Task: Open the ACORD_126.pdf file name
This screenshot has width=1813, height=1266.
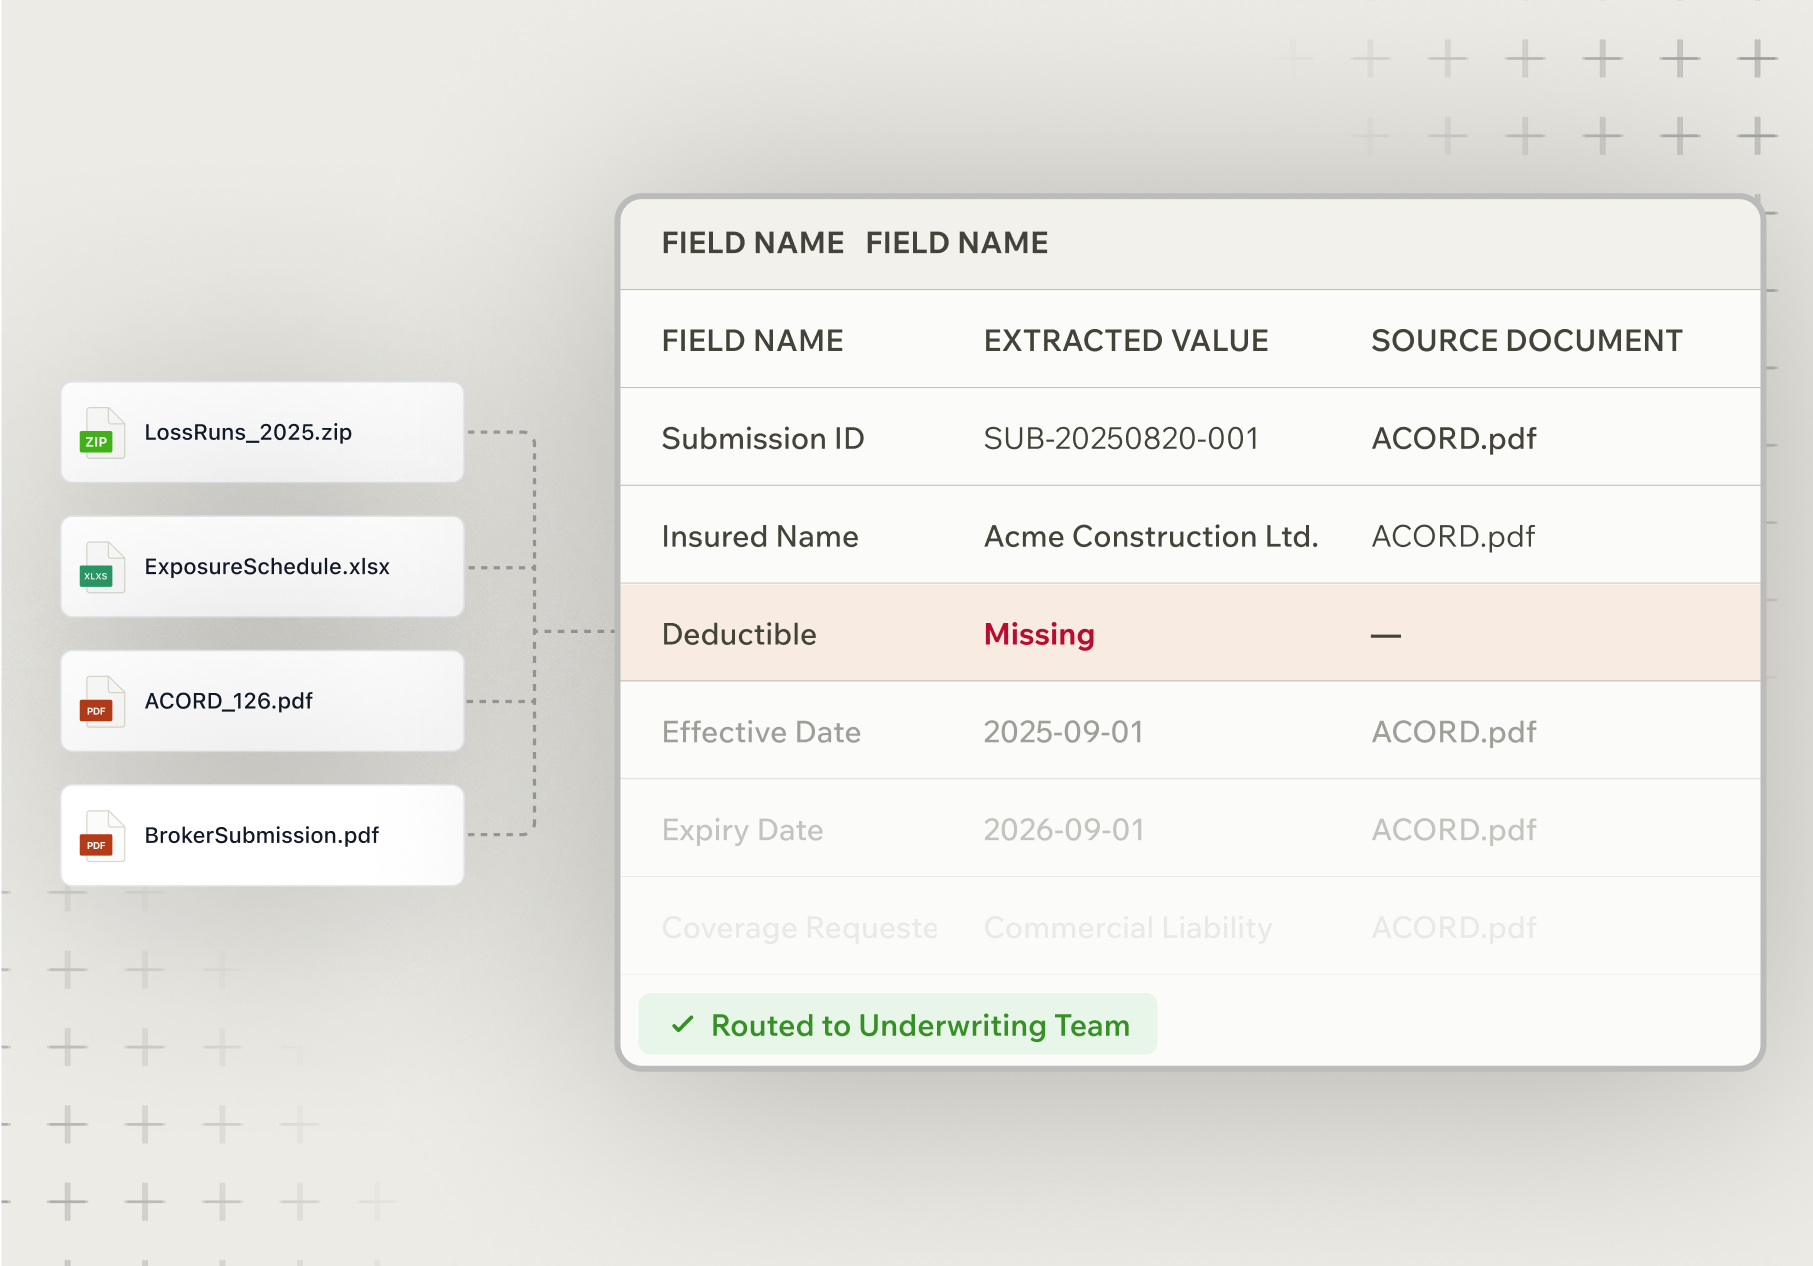Action: click(x=228, y=701)
